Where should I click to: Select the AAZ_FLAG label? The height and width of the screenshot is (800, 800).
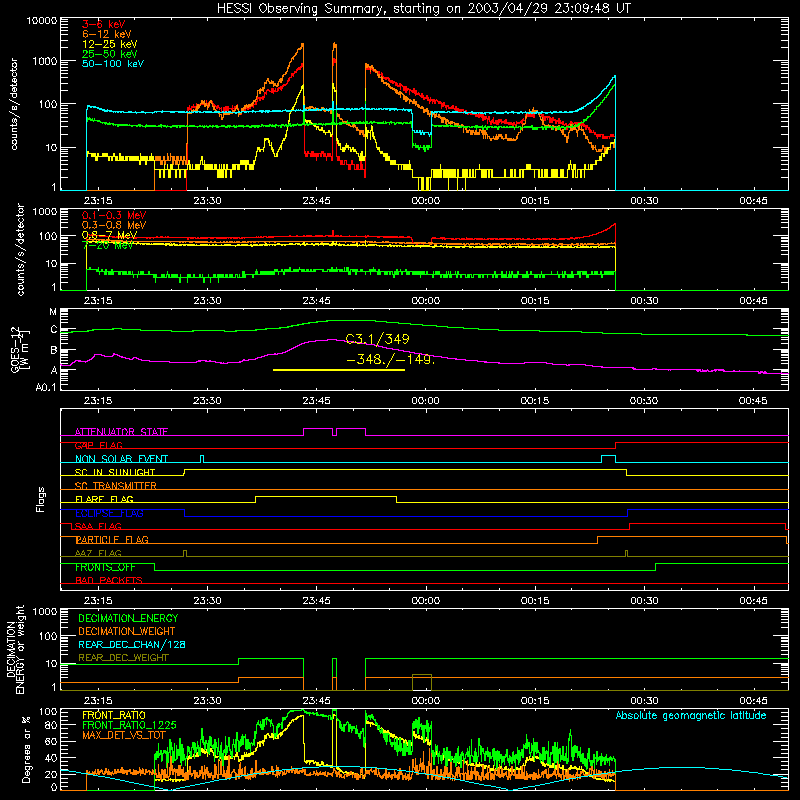98,554
